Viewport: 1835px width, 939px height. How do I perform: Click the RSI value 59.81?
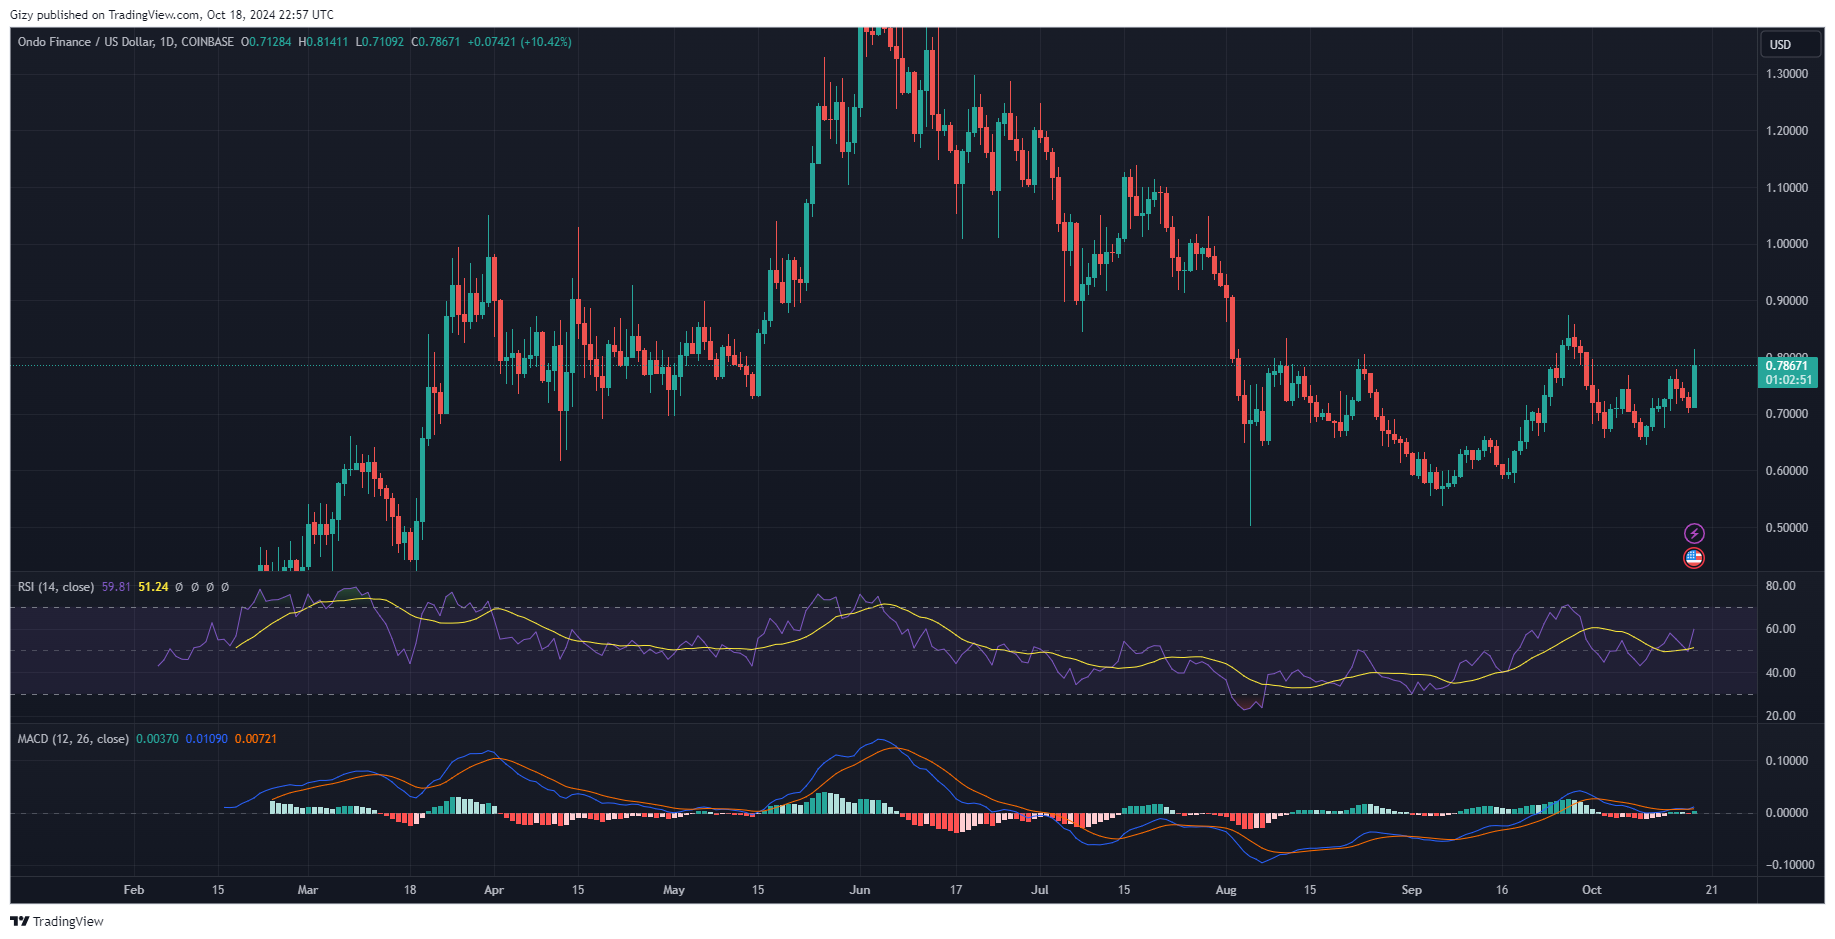[116, 587]
